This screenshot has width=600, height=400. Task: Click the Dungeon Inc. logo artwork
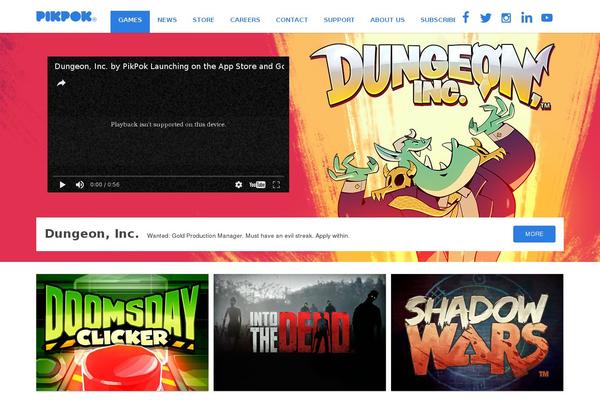[x=432, y=75]
